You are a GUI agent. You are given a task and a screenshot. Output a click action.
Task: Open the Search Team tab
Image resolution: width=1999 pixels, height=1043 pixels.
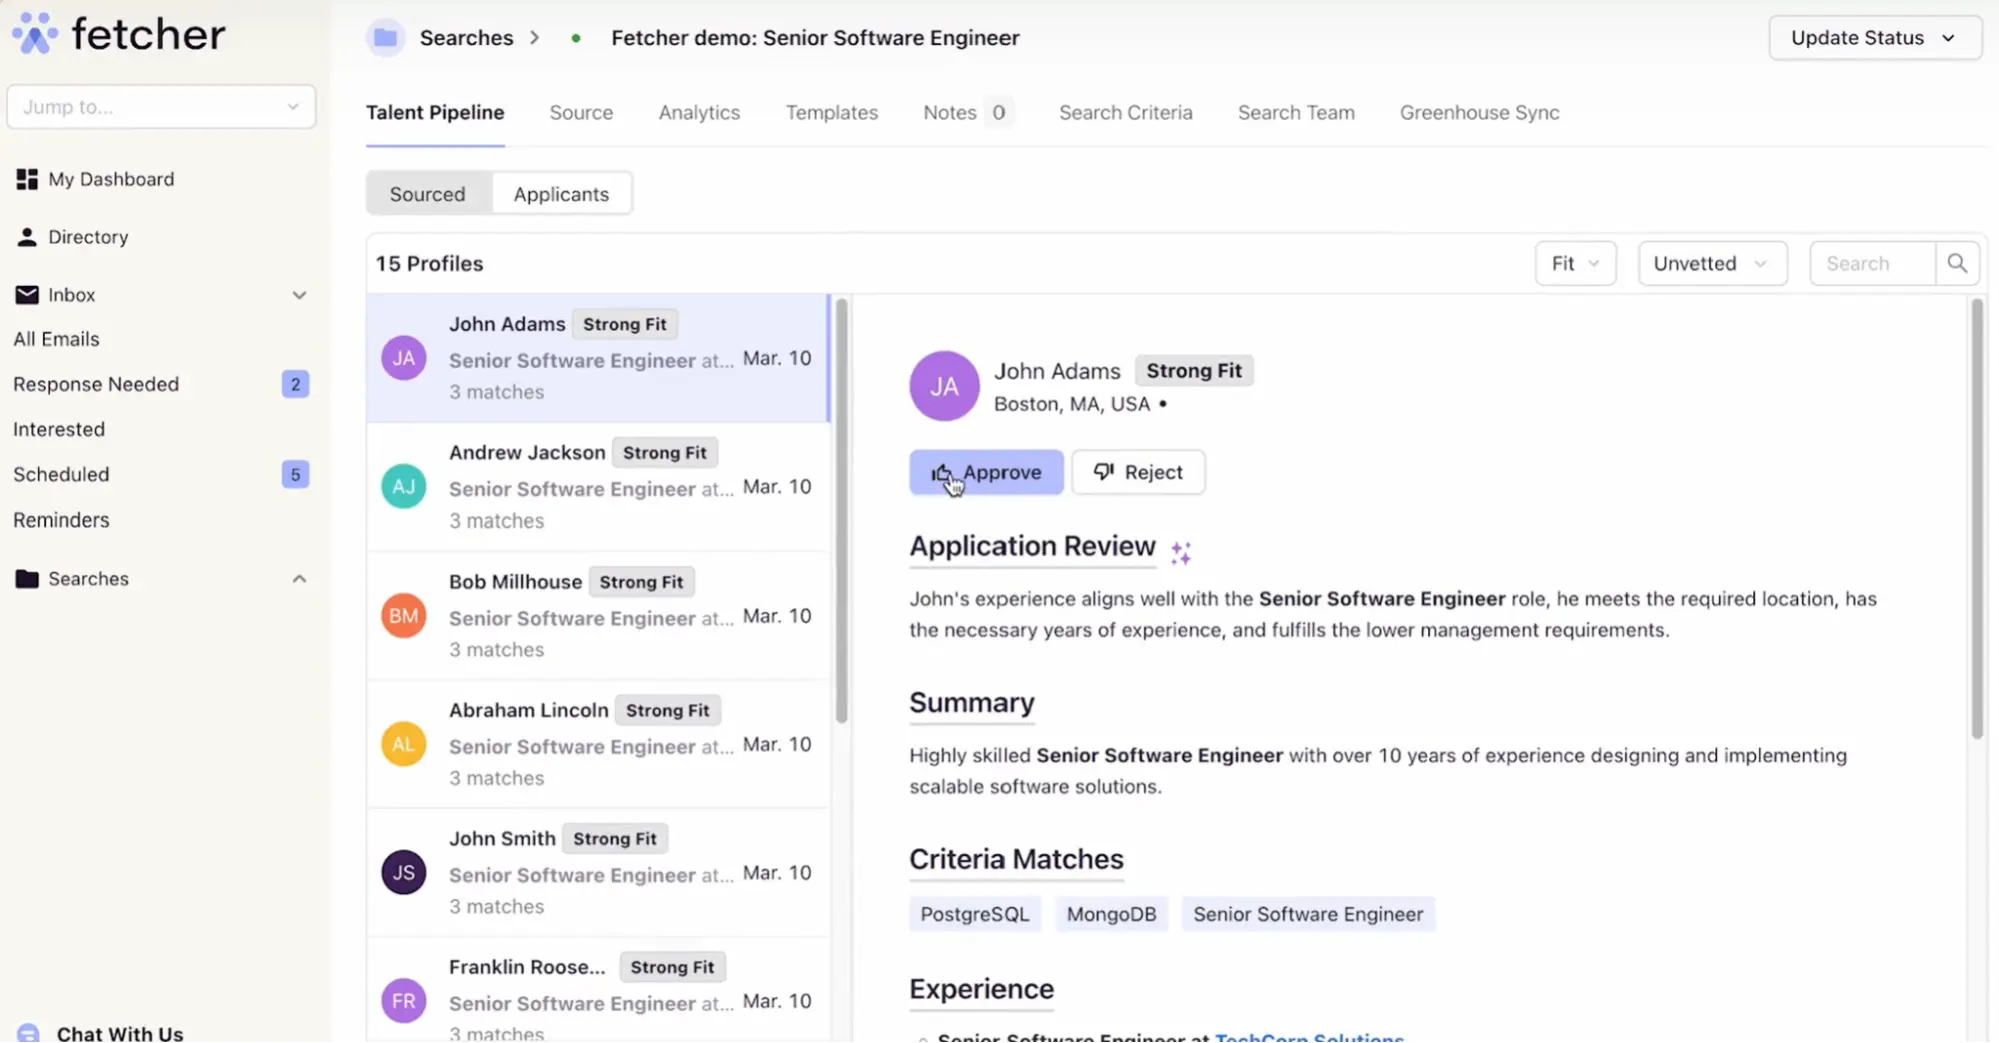[1296, 113]
